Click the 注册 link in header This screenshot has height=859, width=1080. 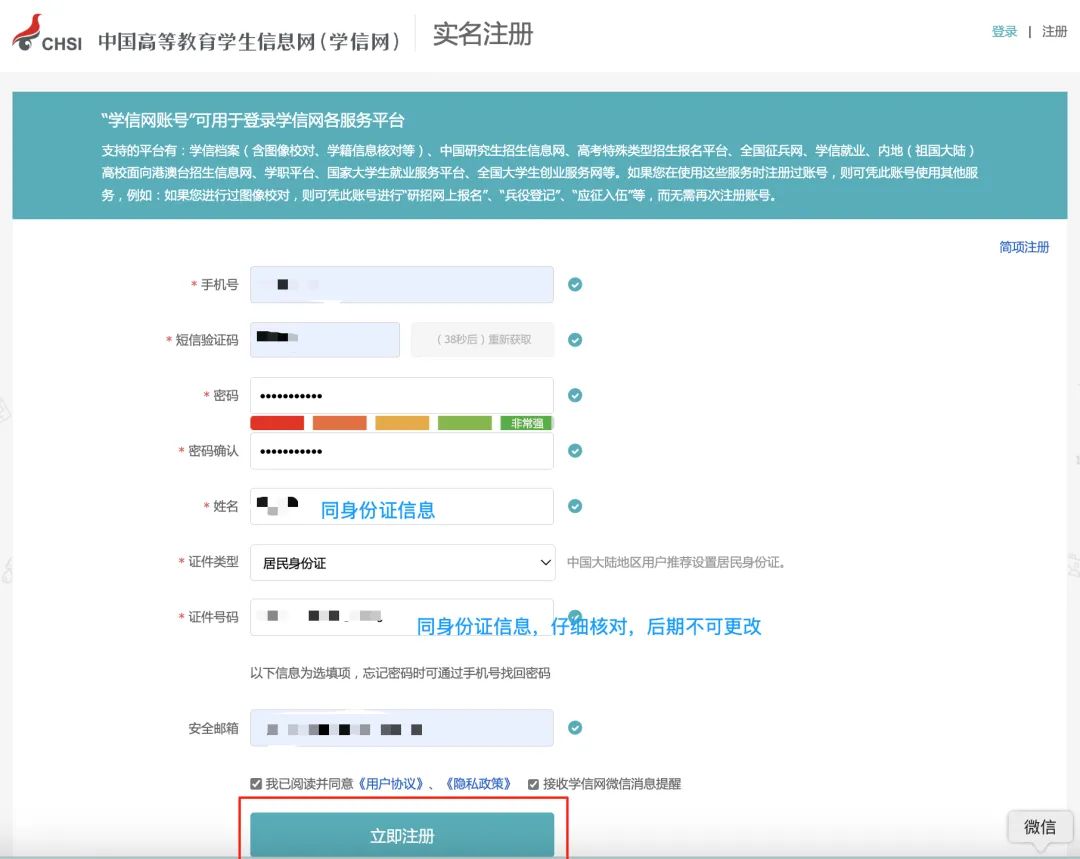click(x=1055, y=32)
